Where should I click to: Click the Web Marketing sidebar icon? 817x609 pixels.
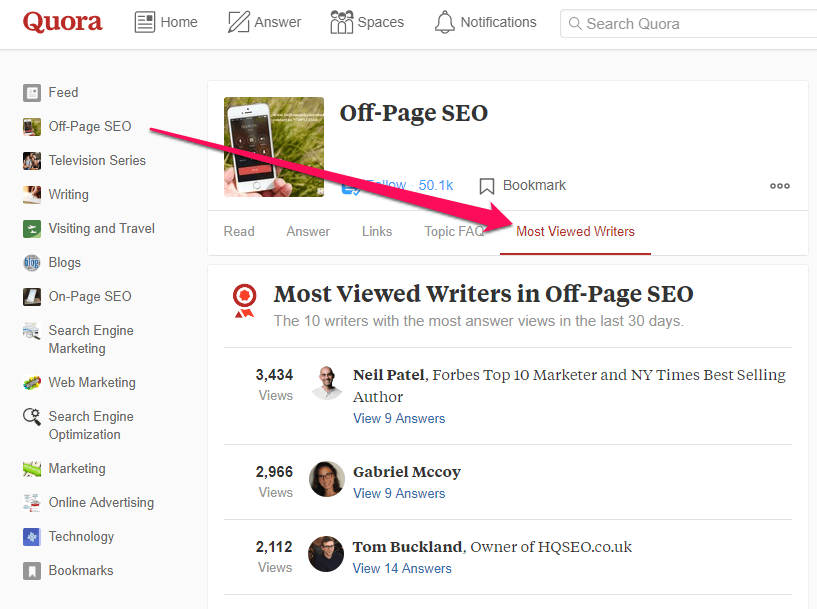click(32, 383)
